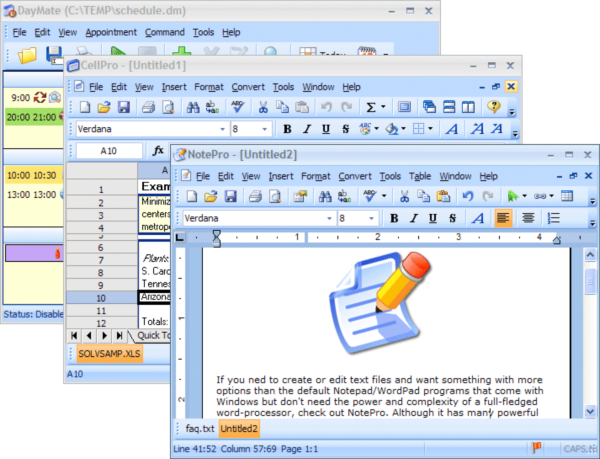The height and width of the screenshot is (459, 600).
Task: Undo last action in NotePro
Action: click(x=468, y=197)
